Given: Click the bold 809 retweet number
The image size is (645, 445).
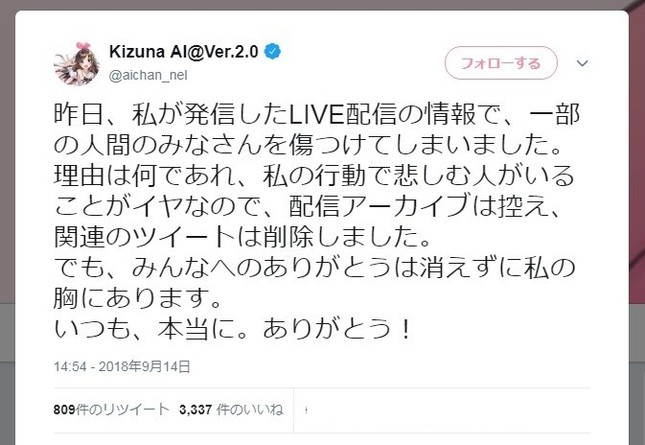Looking at the screenshot, I should click(x=64, y=410).
